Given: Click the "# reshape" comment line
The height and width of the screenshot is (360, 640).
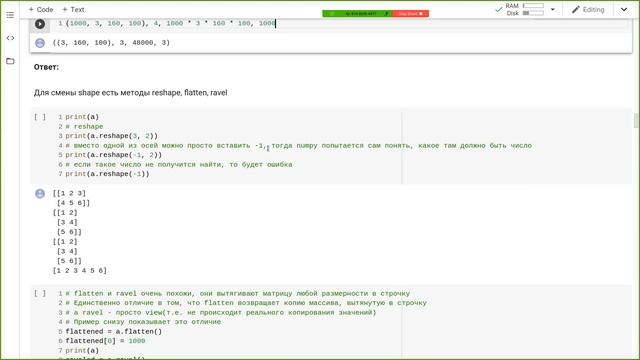Looking at the screenshot, I should [84, 127].
